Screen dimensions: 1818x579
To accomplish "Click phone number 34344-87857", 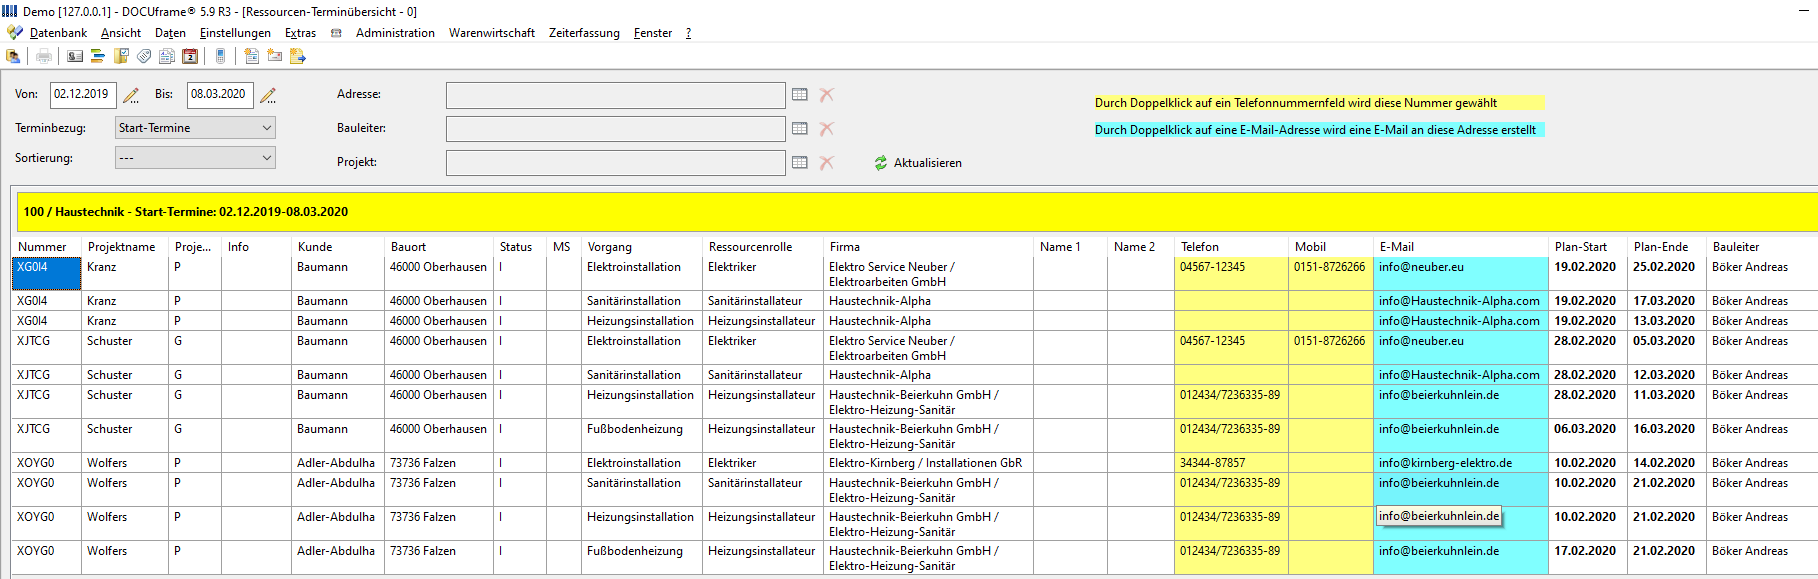I will pos(1212,463).
